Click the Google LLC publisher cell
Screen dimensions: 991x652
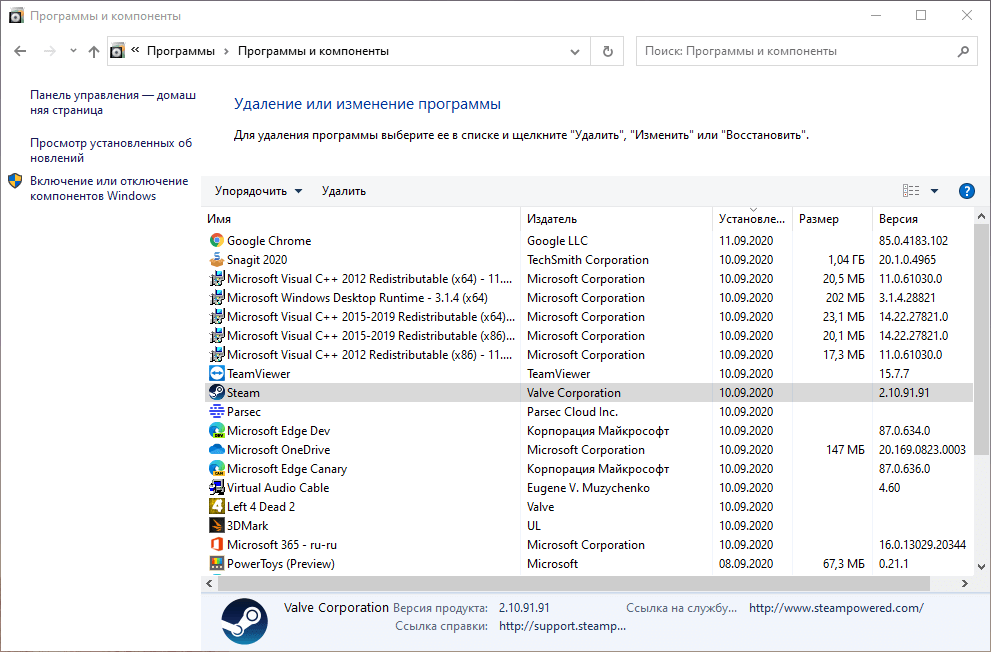click(557, 241)
